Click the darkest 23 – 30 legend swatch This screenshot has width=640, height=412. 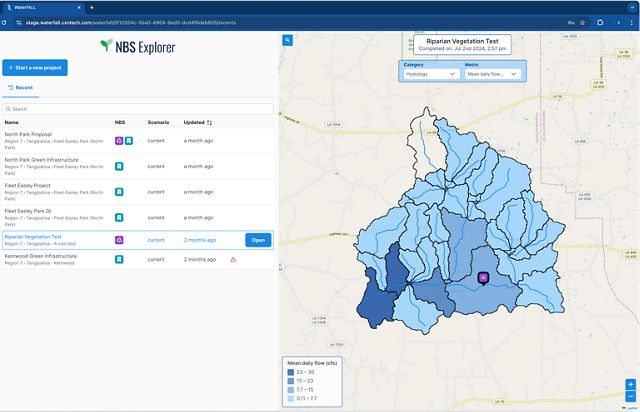(291, 372)
